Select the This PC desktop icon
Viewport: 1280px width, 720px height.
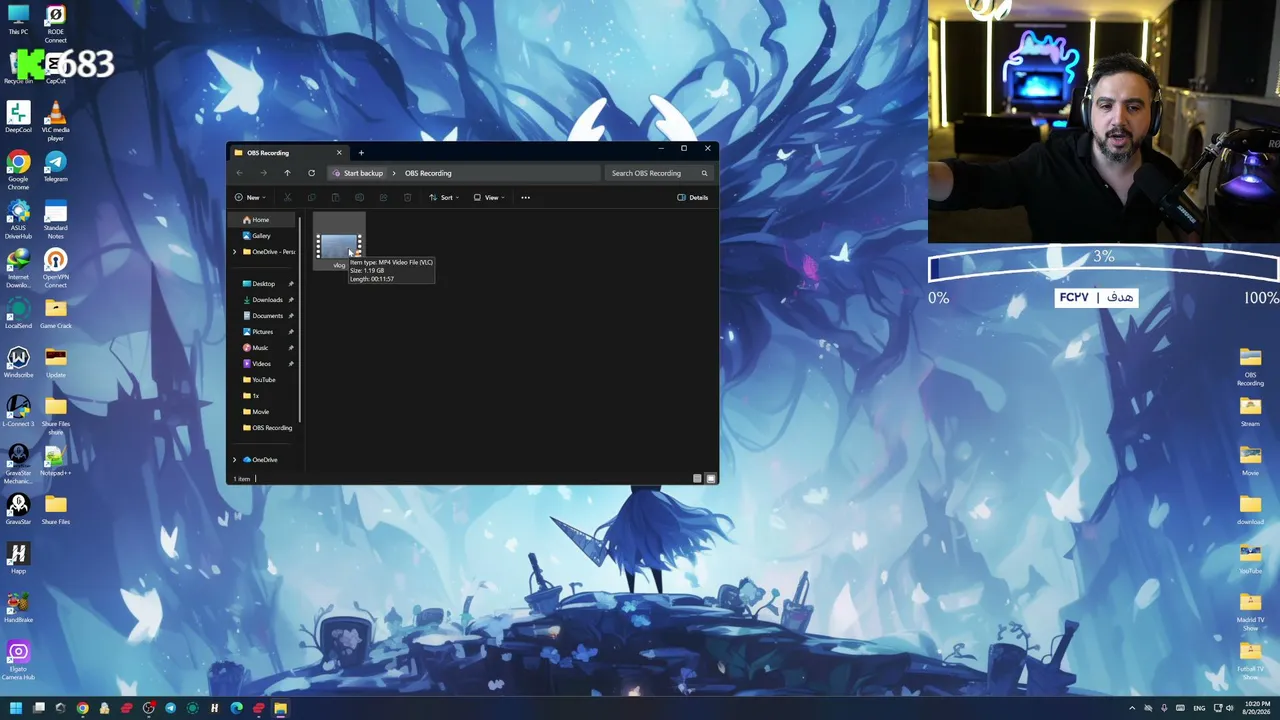(x=18, y=20)
